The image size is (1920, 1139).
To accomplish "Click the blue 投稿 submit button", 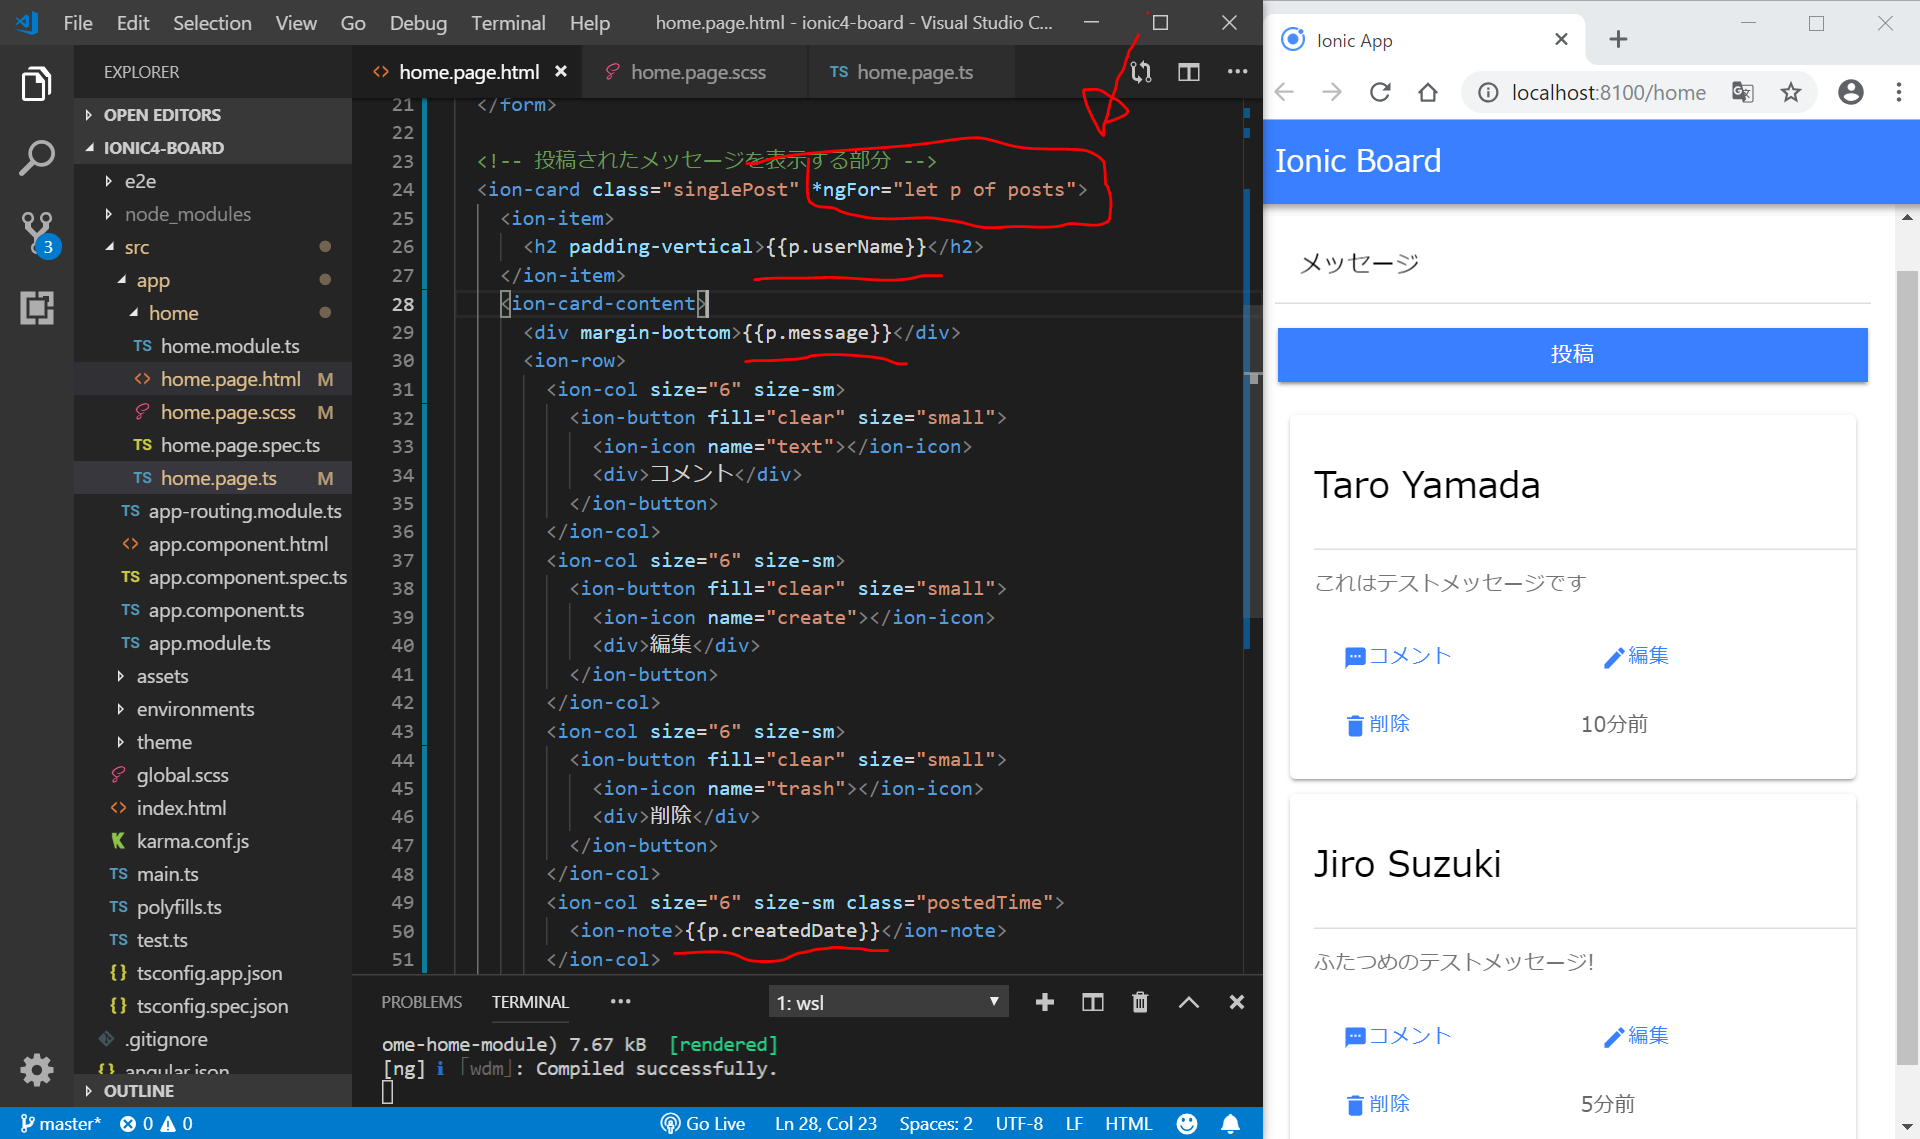I will coord(1571,354).
